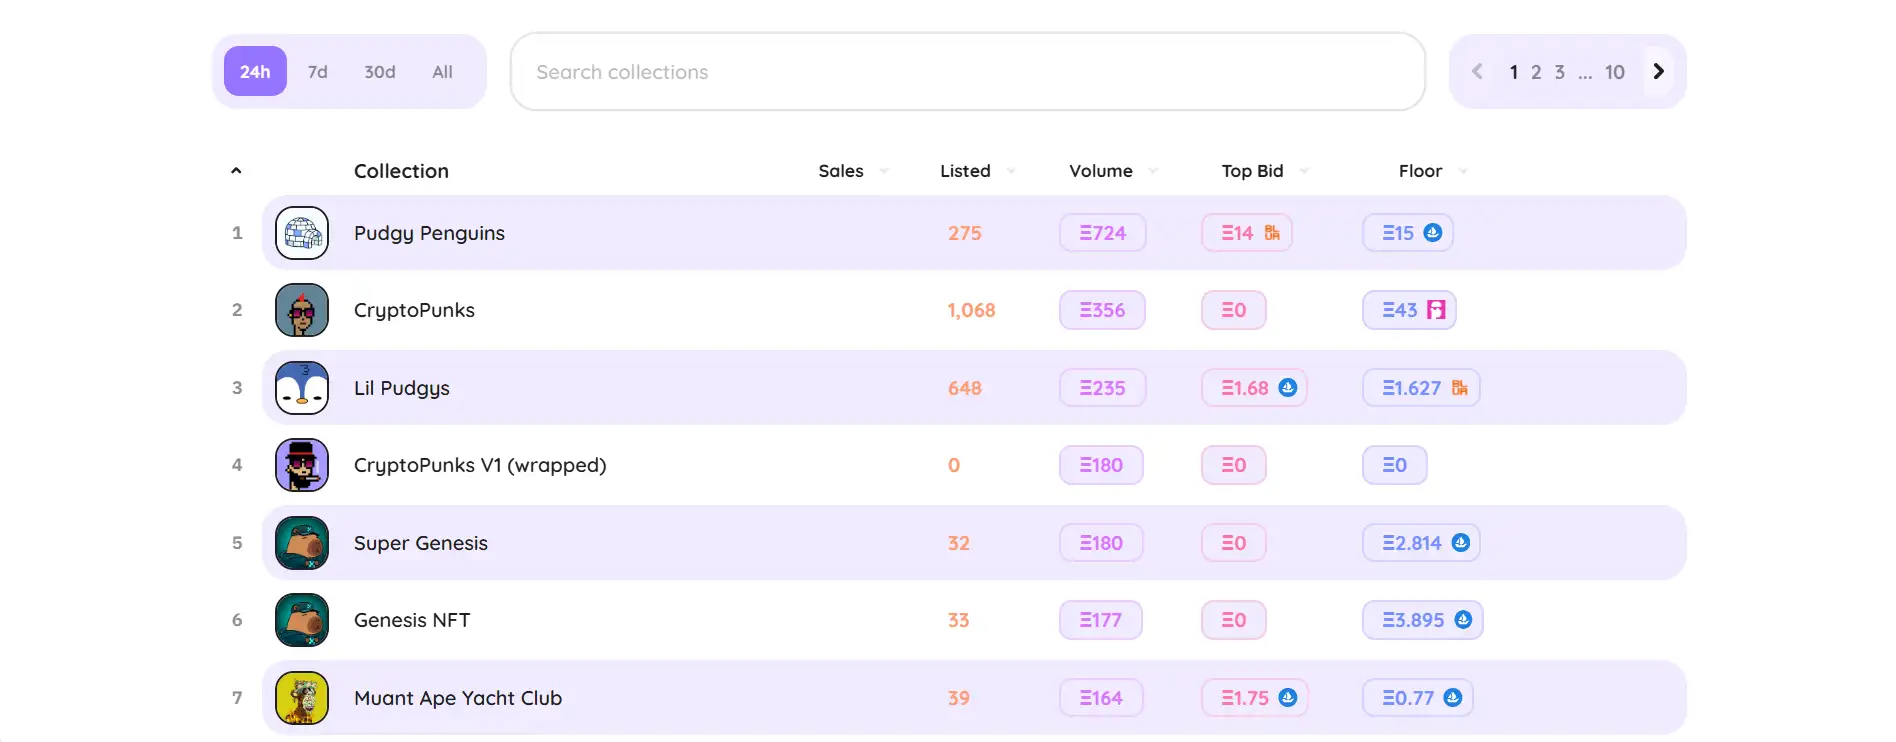Click the marketplace icon in Lil Pudgys top bid
Image resolution: width=1896 pixels, height=742 pixels.
tap(1288, 388)
